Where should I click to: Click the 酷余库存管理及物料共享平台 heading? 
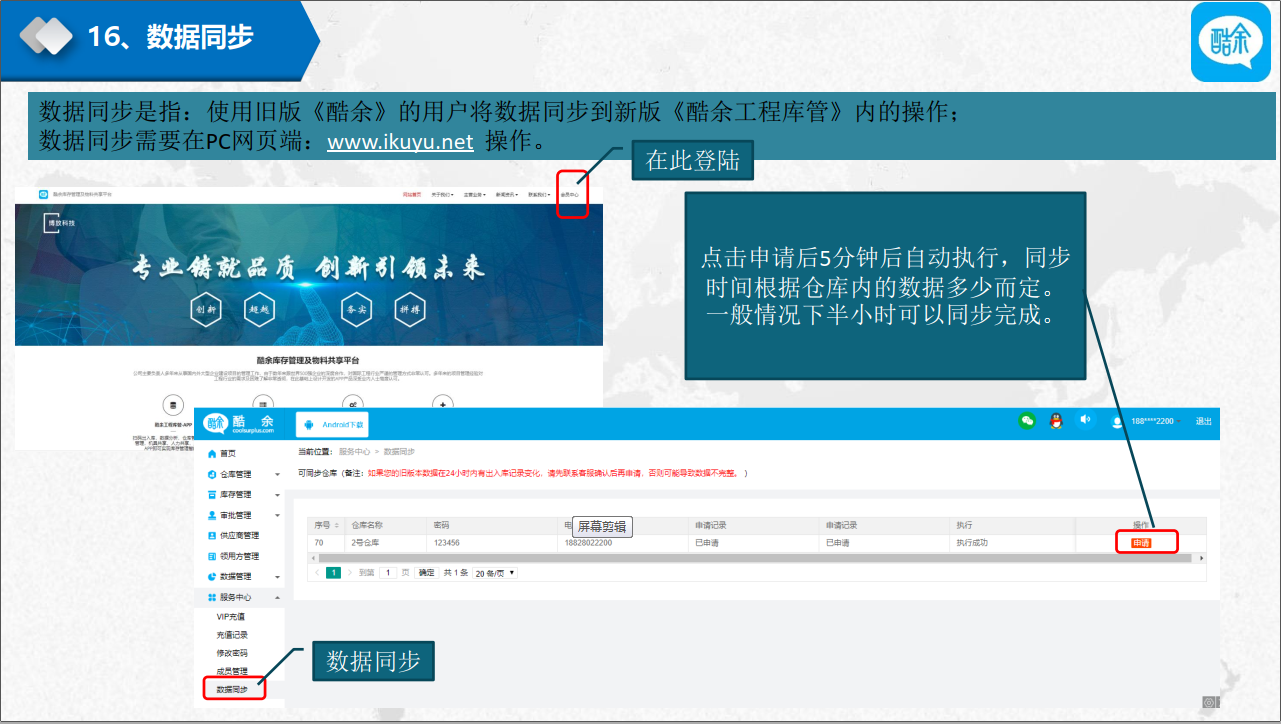[x=308, y=360]
